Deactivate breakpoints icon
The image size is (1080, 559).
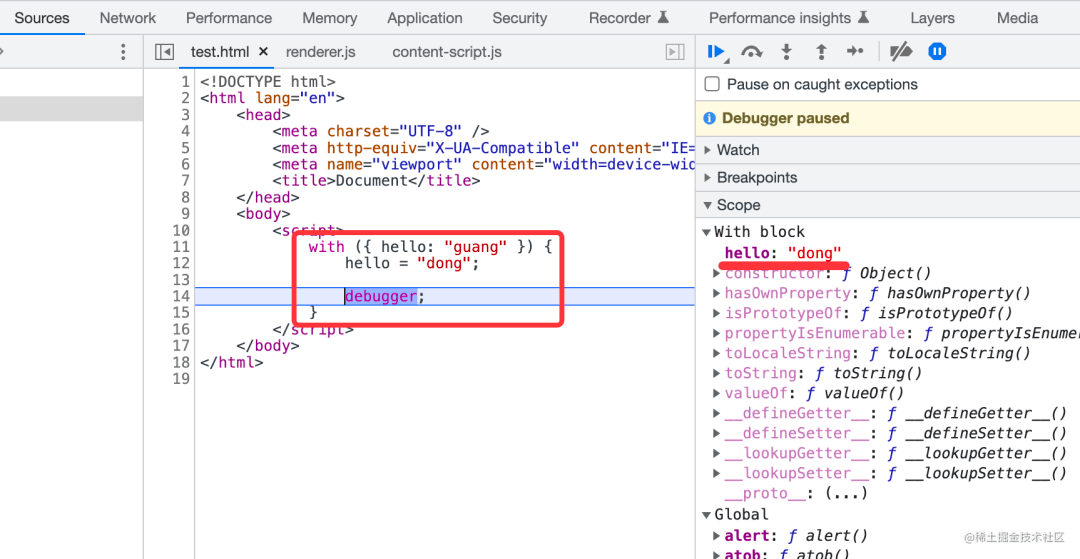[901, 52]
